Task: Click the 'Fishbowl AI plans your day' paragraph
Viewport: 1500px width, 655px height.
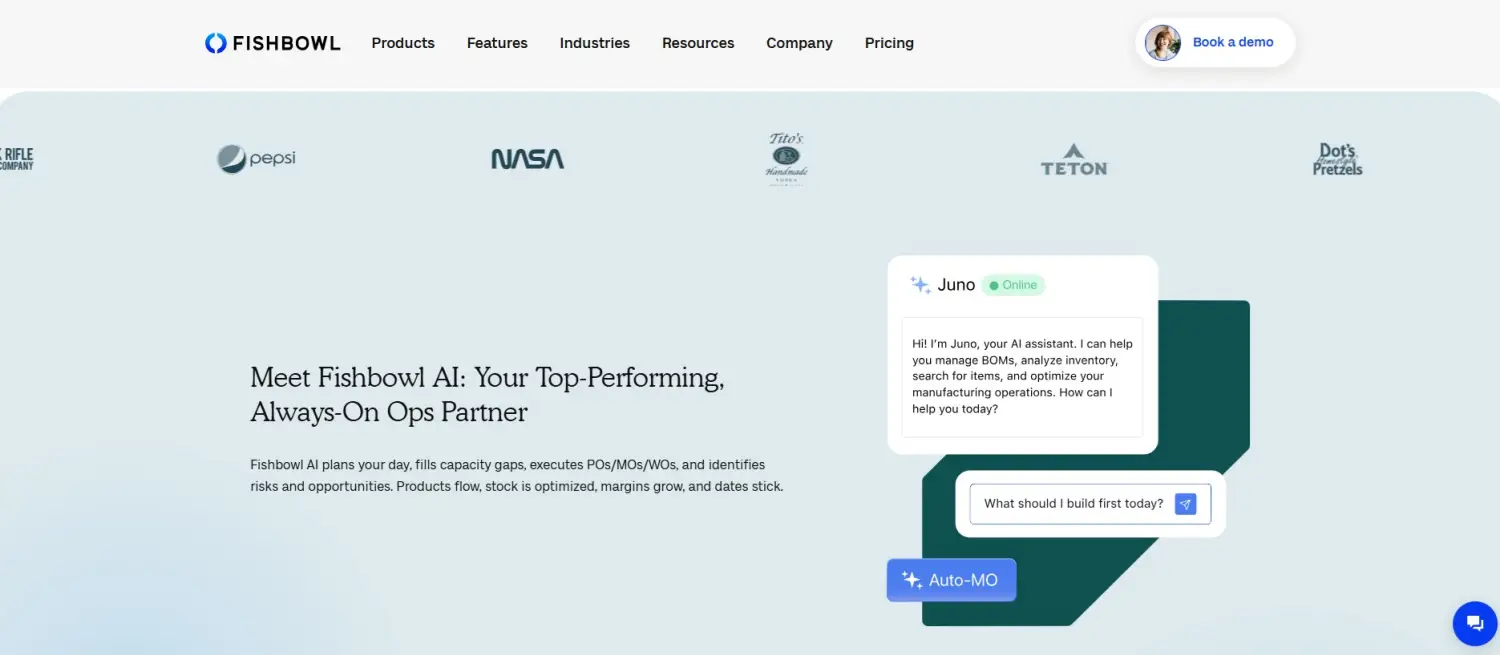Action: pos(517,476)
